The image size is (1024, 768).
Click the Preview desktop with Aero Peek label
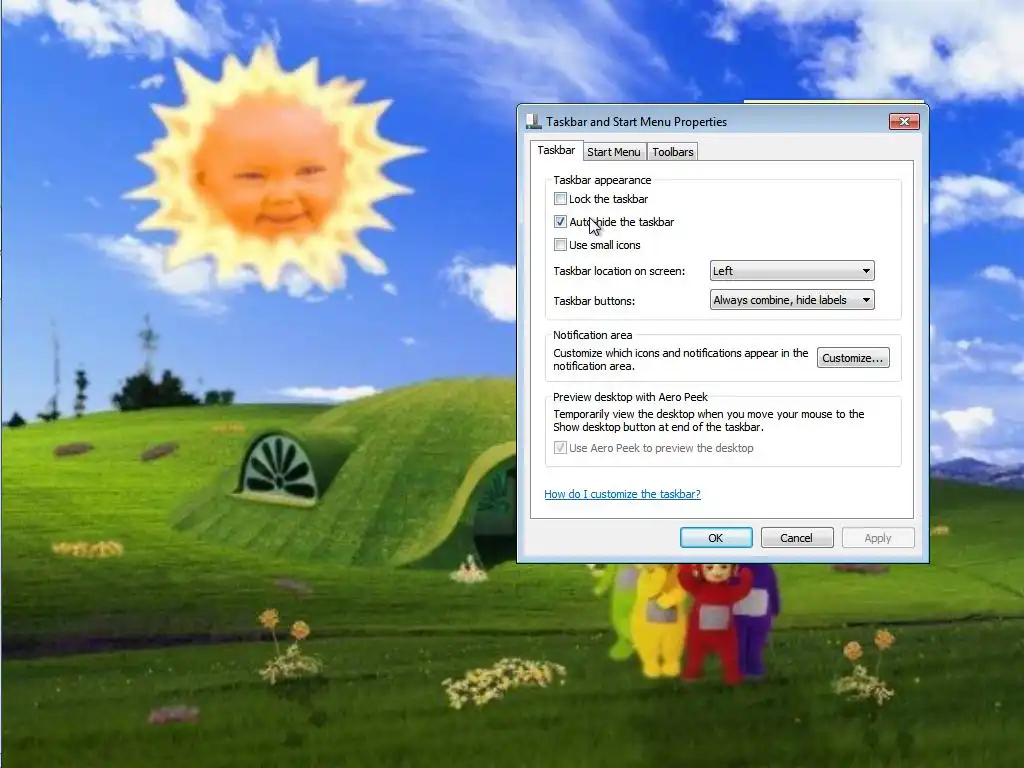click(630, 397)
